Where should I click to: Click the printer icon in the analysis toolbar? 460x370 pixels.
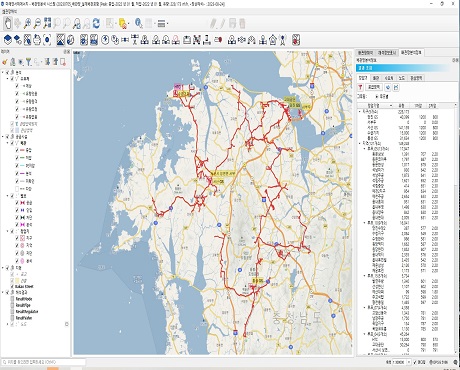click(x=37, y=40)
